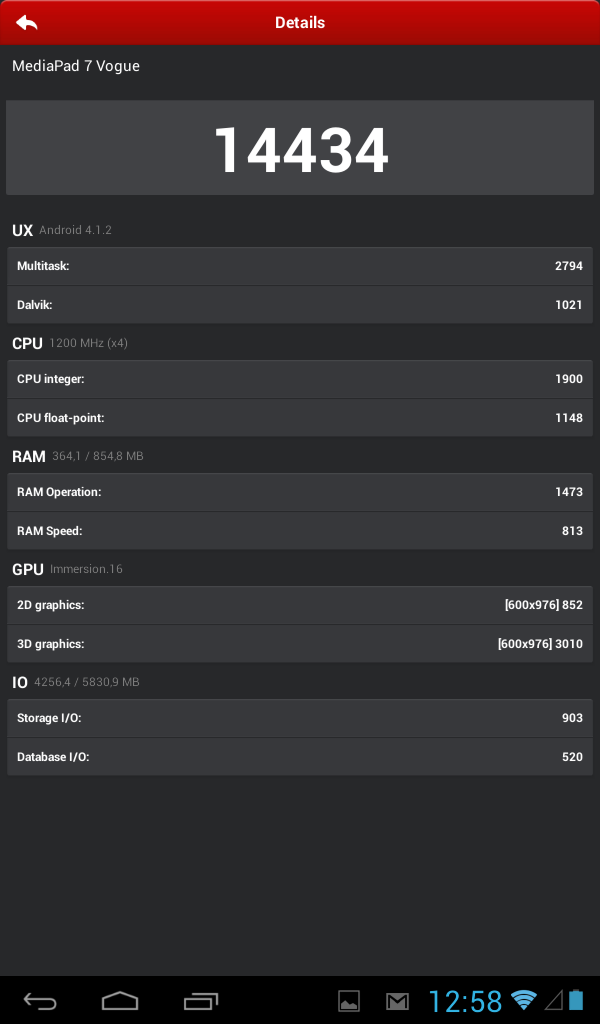This screenshot has width=600, height=1024.
Task: Select the CPU float-point row
Action: 300,418
